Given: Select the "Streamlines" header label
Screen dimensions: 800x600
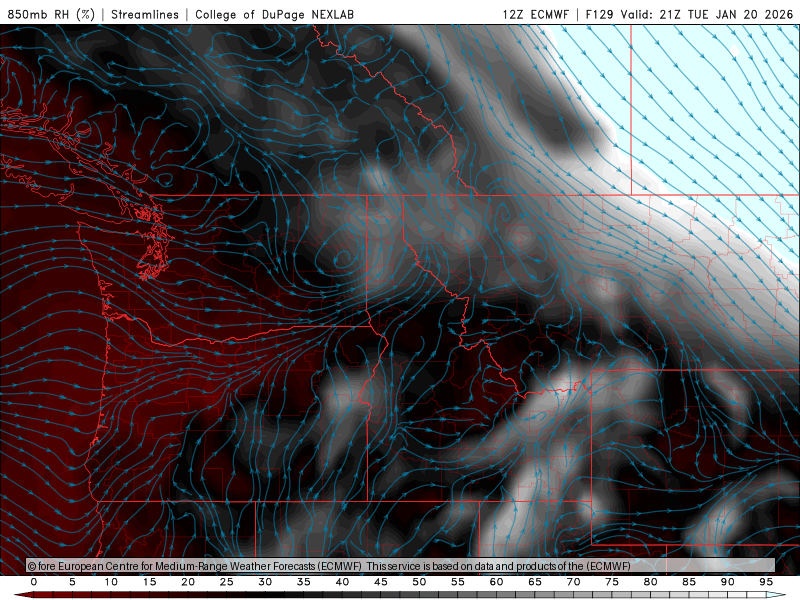Looking at the screenshot, I should pyautogui.click(x=145, y=14).
